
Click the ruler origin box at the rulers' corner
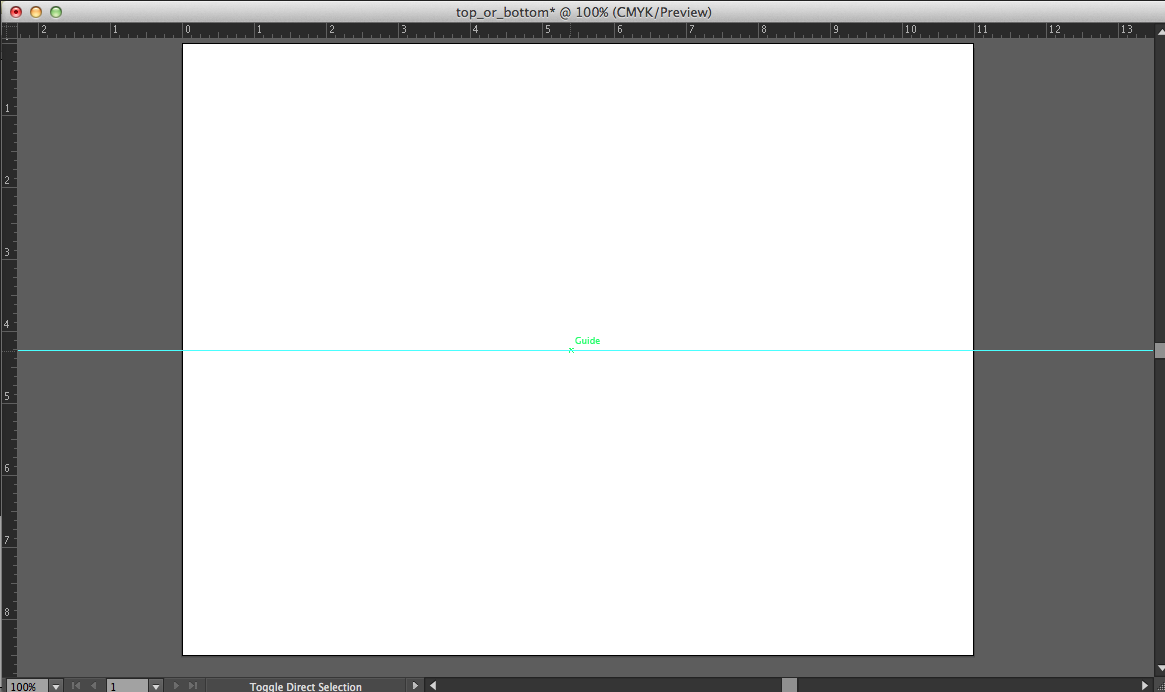[9, 30]
